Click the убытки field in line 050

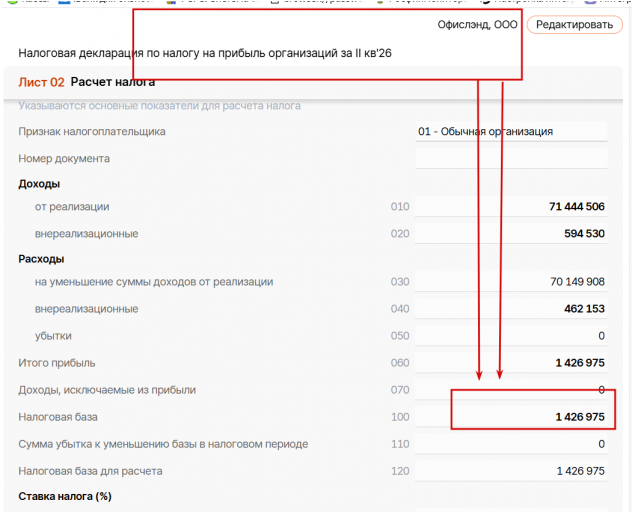511,335
